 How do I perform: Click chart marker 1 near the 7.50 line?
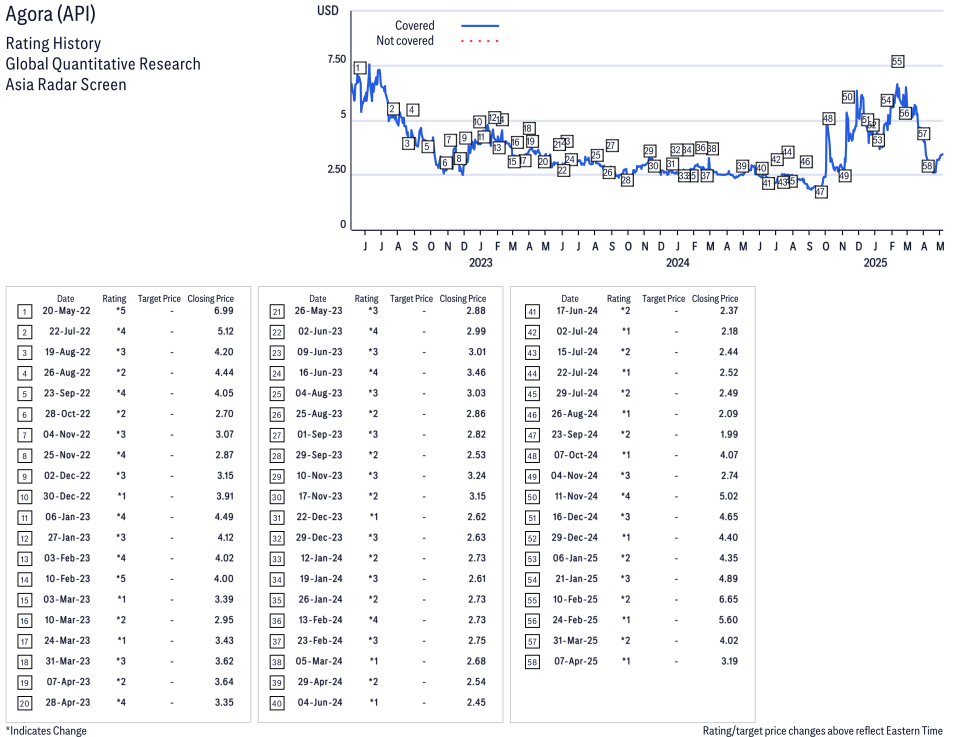click(x=360, y=68)
